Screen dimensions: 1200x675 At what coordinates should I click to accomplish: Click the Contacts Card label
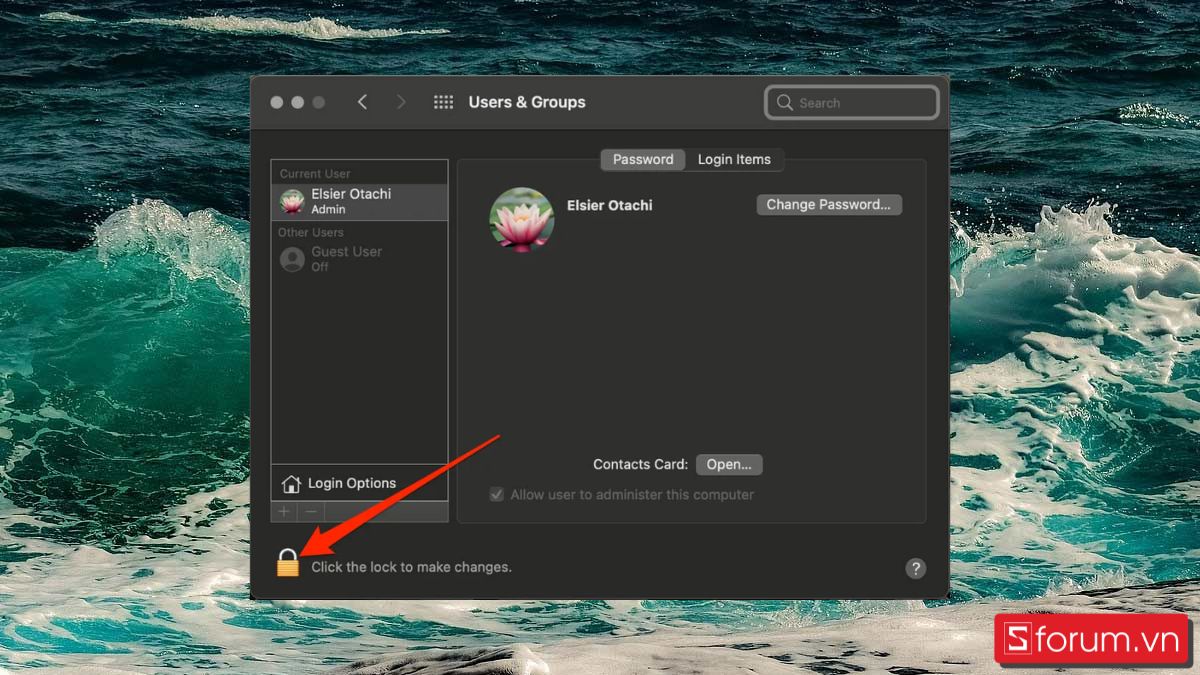click(640, 464)
